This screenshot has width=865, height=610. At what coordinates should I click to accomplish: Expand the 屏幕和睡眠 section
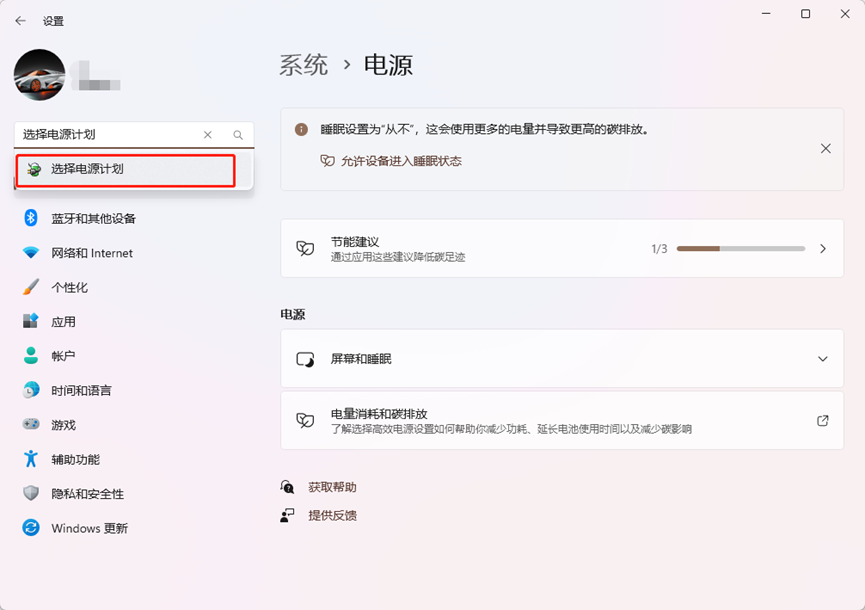coord(823,359)
